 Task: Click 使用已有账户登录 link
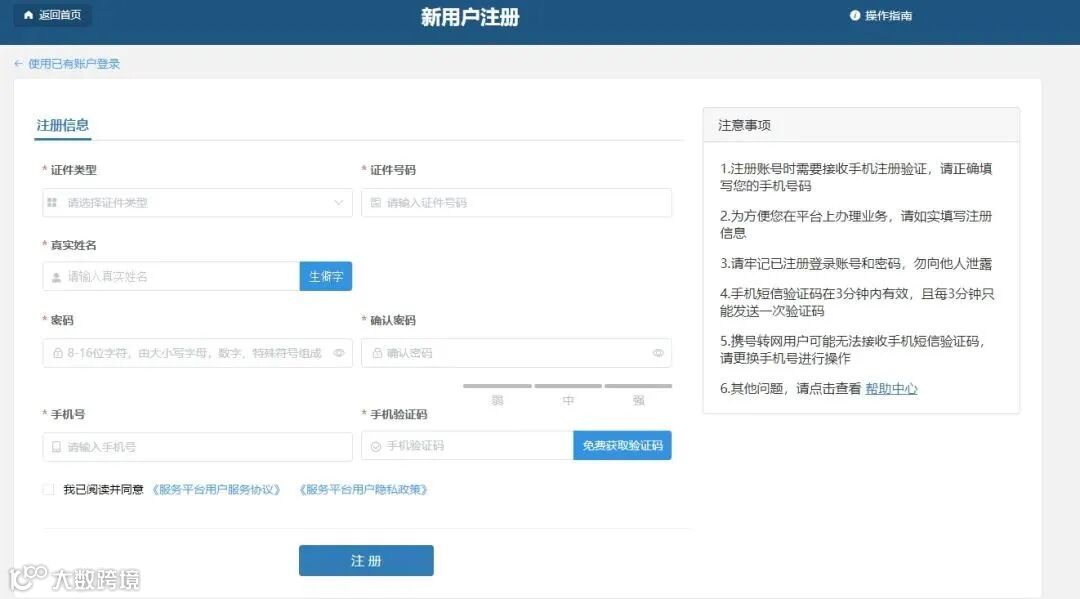pyautogui.click(x=74, y=64)
